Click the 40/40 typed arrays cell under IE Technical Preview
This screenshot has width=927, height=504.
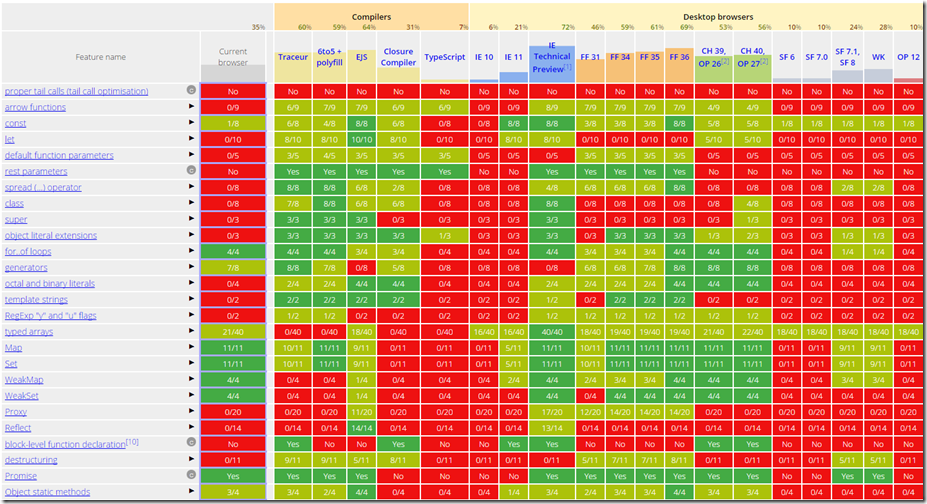[x=552, y=331]
